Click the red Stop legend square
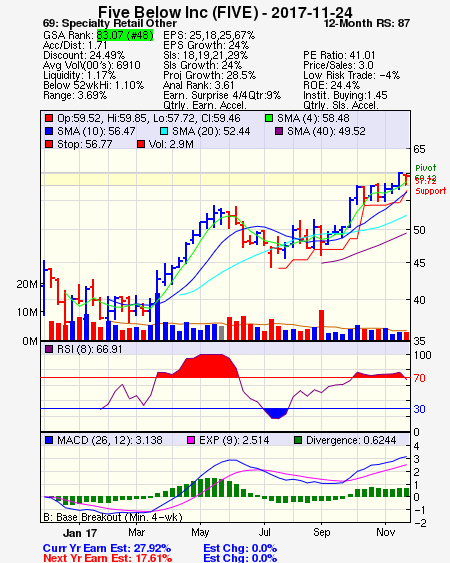This screenshot has height=563, width=450. [49, 144]
